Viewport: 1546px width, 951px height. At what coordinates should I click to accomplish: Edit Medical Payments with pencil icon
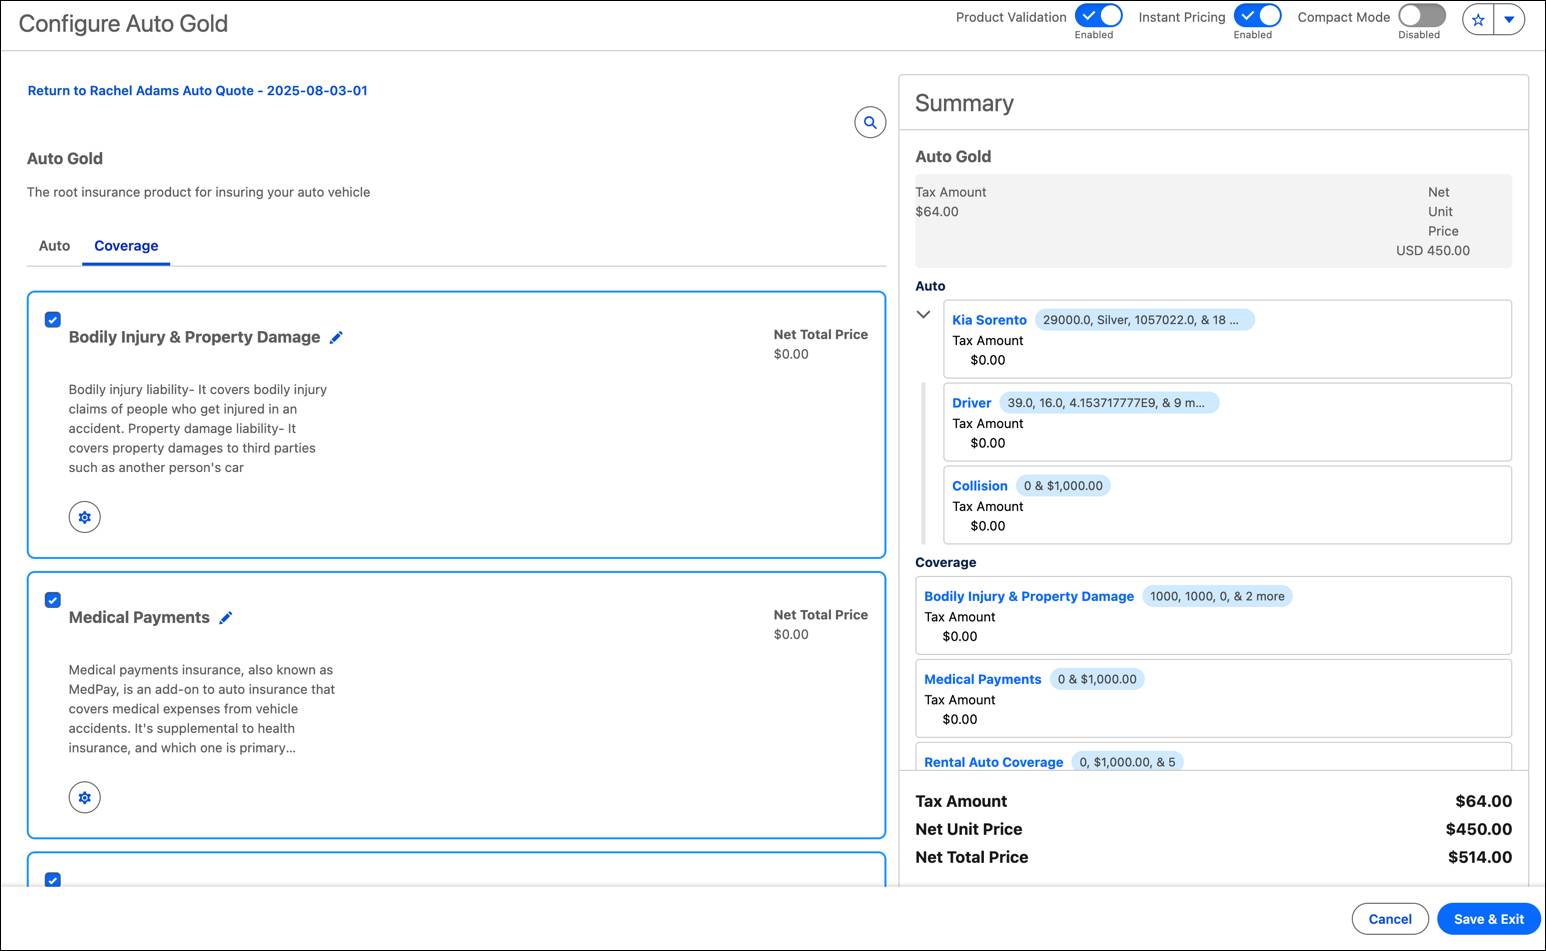(226, 618)
